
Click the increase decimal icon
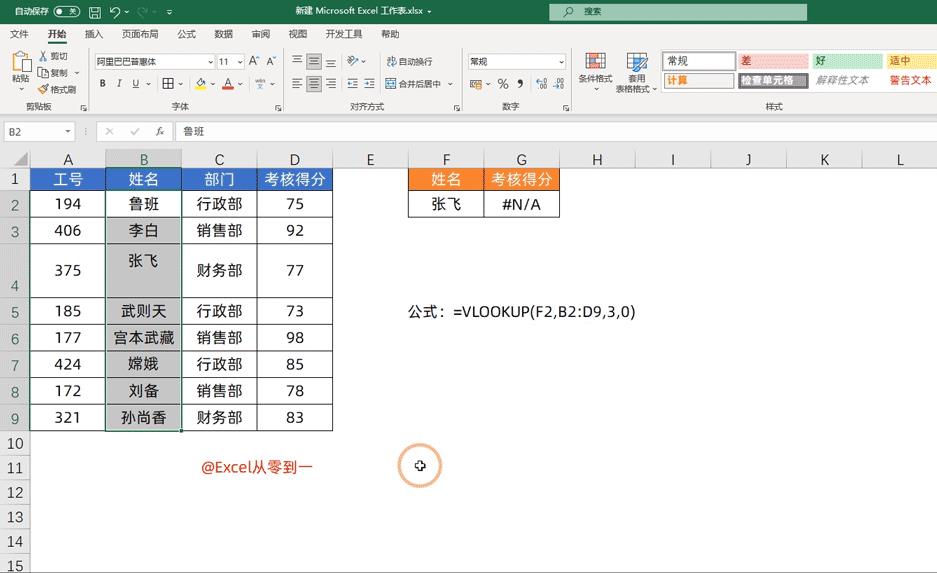[x=541, y=84]
